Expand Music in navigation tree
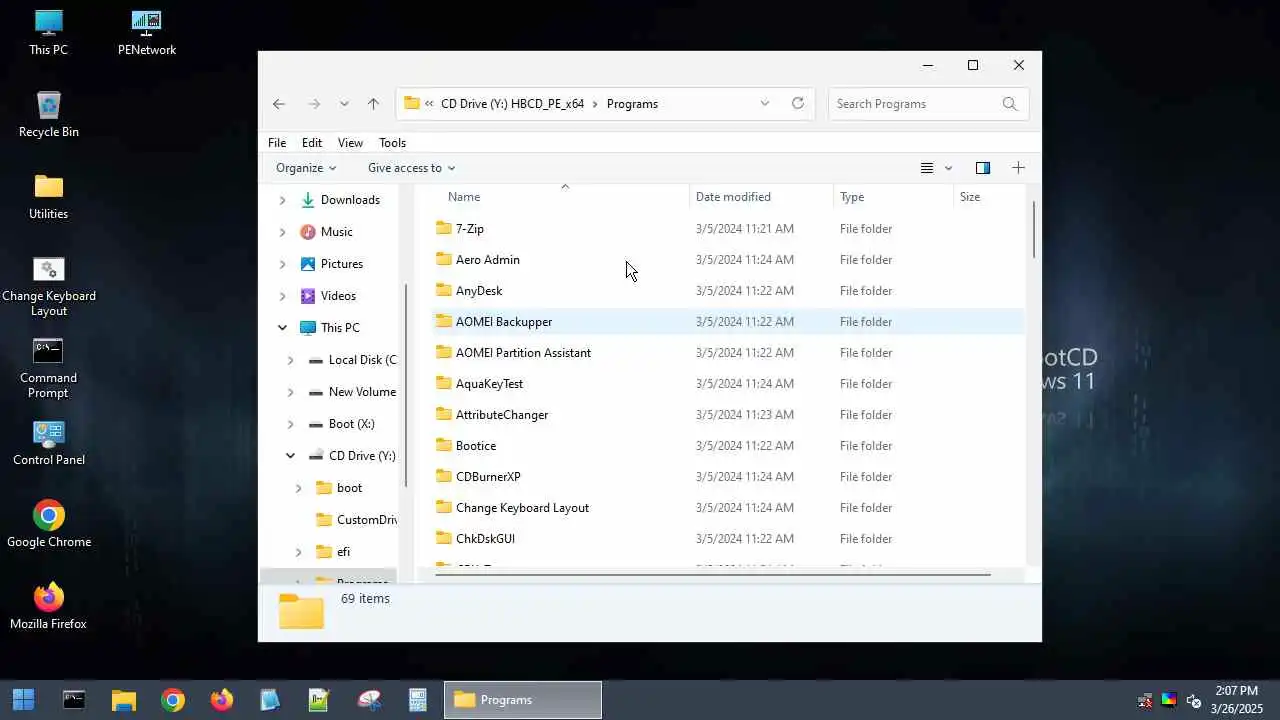 [x=282, y=232]
